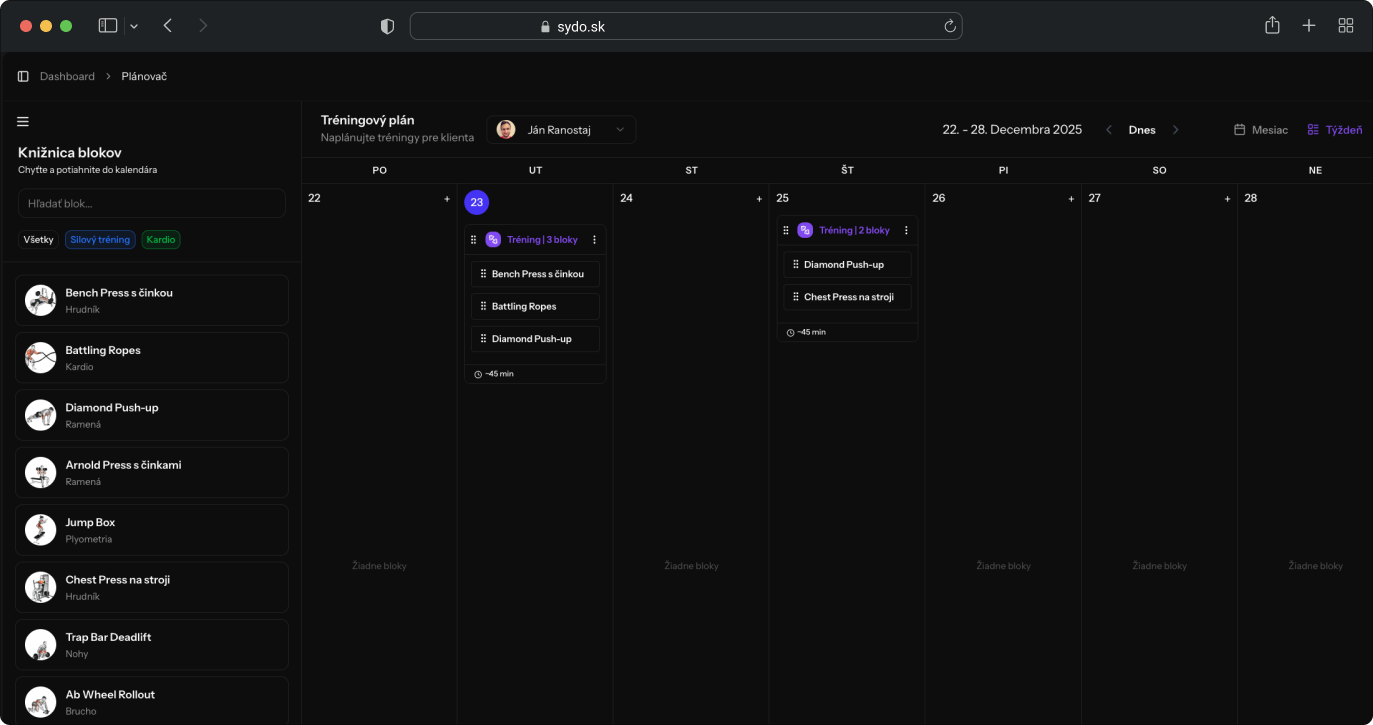Image resolution: width=1373 pixels, height=725 pixels.
Task: Open the Ján Ranostaj client dropdown
Action: point(562,130)
